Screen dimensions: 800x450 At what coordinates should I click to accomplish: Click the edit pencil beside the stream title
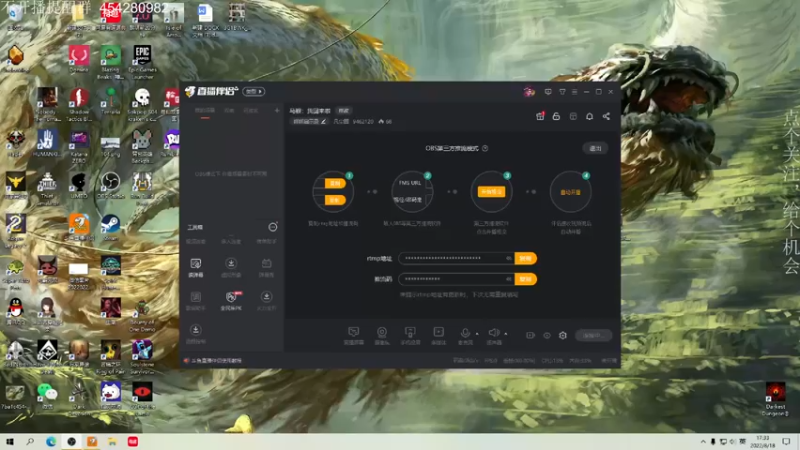coord(323,121)
